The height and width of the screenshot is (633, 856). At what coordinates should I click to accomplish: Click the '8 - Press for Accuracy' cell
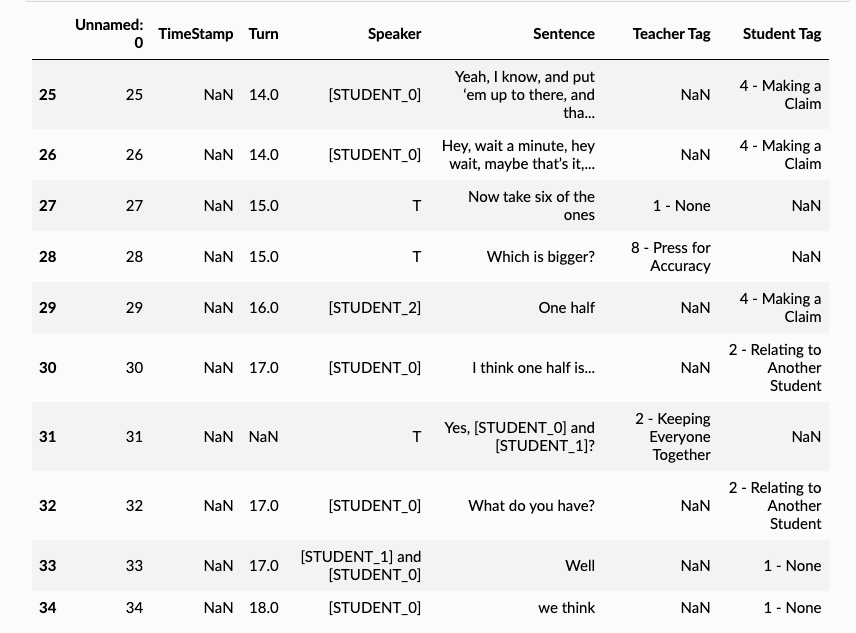[x=671, y=257]
